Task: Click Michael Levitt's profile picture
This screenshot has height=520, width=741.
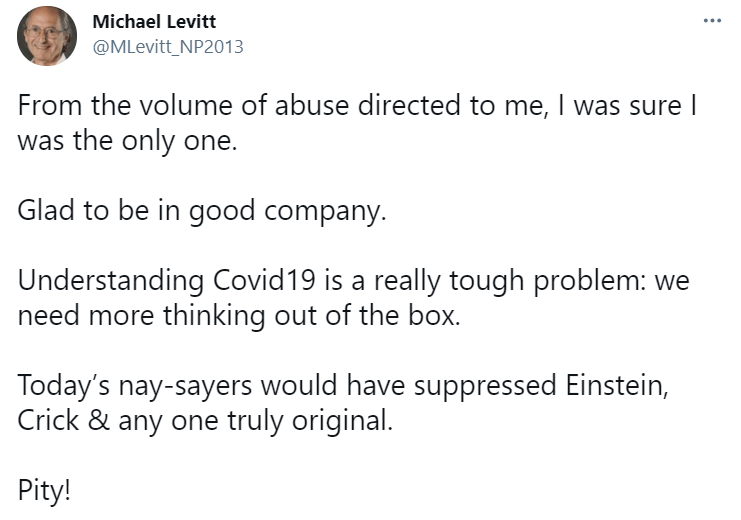Action: pos(47,35)
